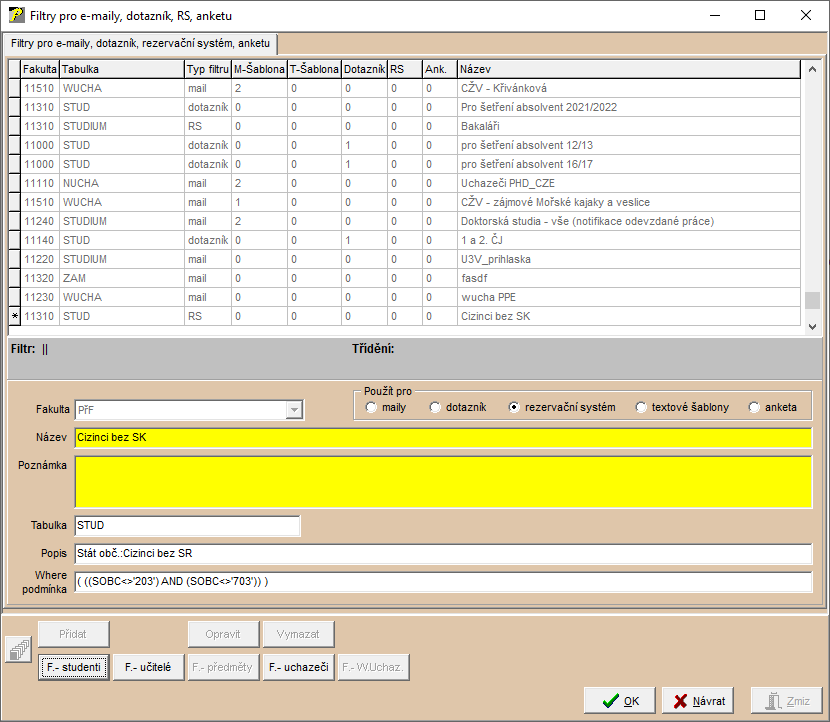Click the stacked pages icon at bottom left
Viewport: 830px width, 722px height.
[x=19, y=650]
